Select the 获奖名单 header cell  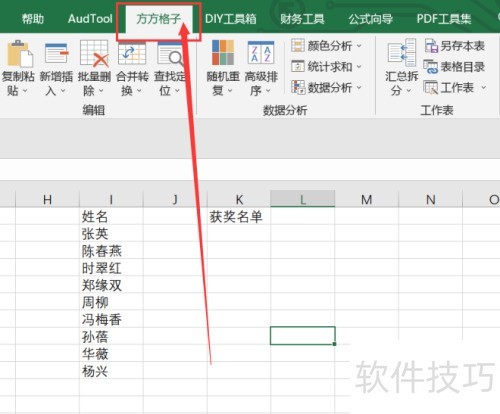(239, 217)
